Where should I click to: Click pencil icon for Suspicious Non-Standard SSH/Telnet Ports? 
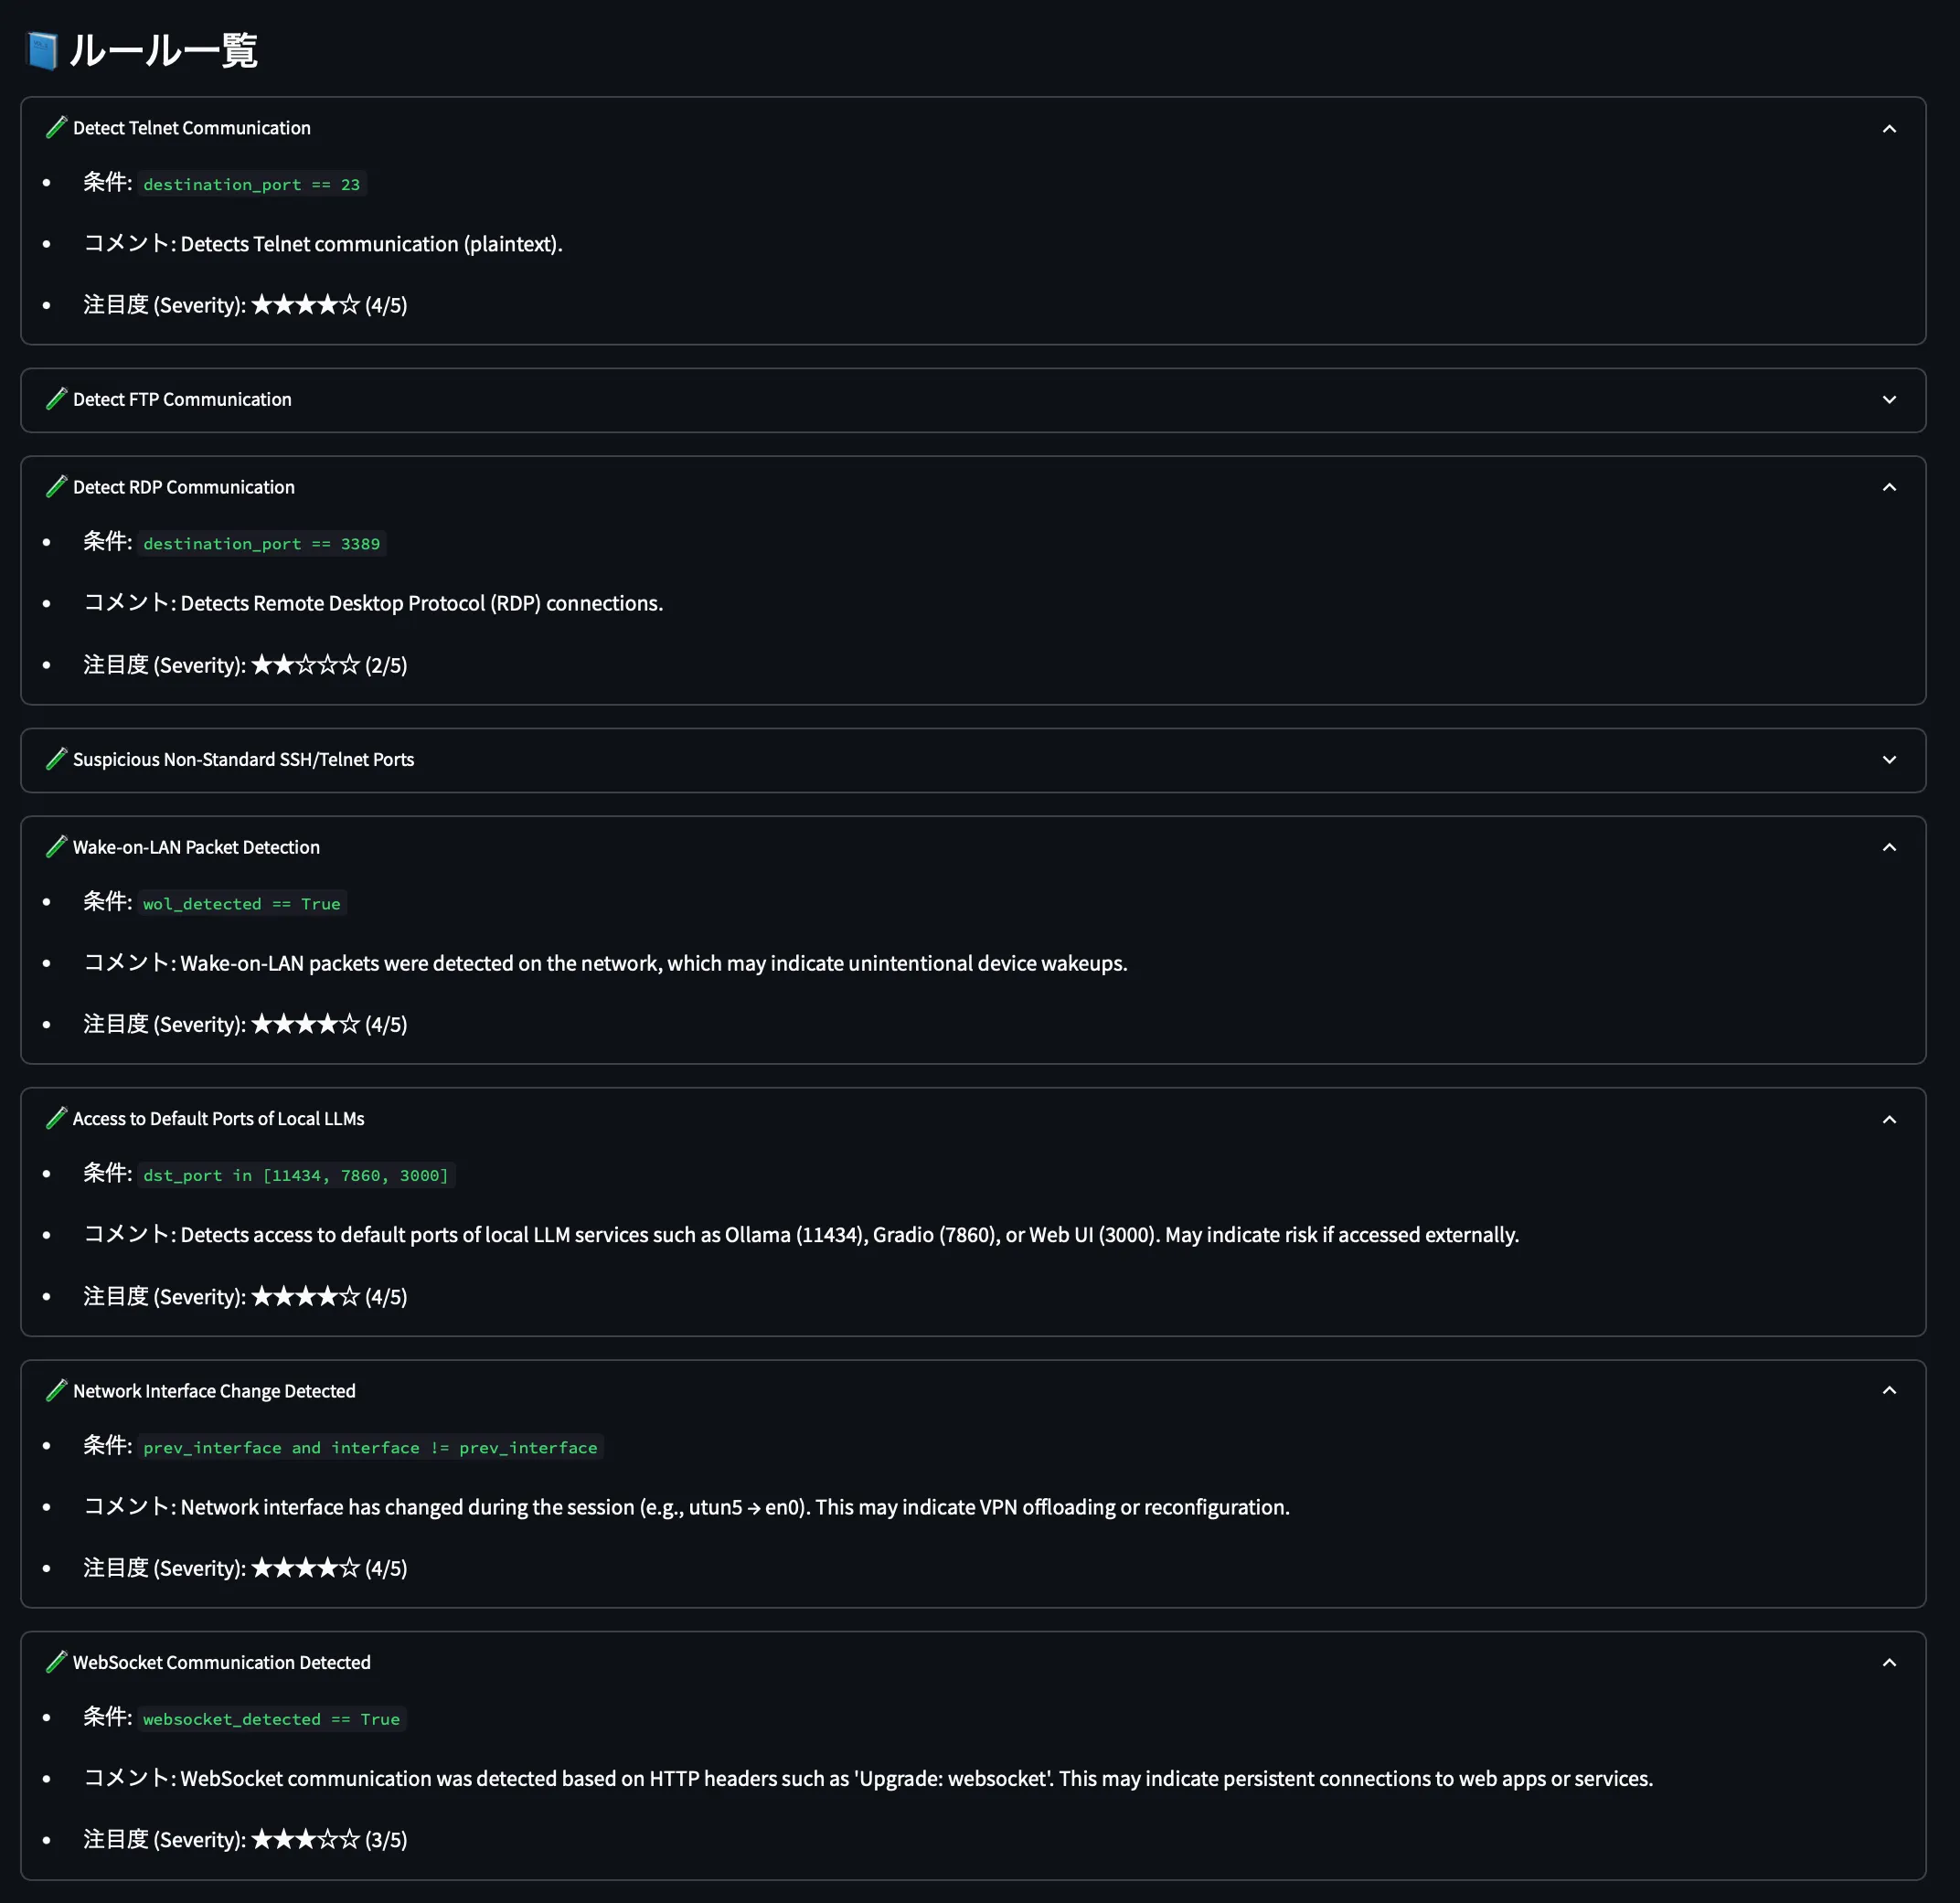[x=57, y=759]
